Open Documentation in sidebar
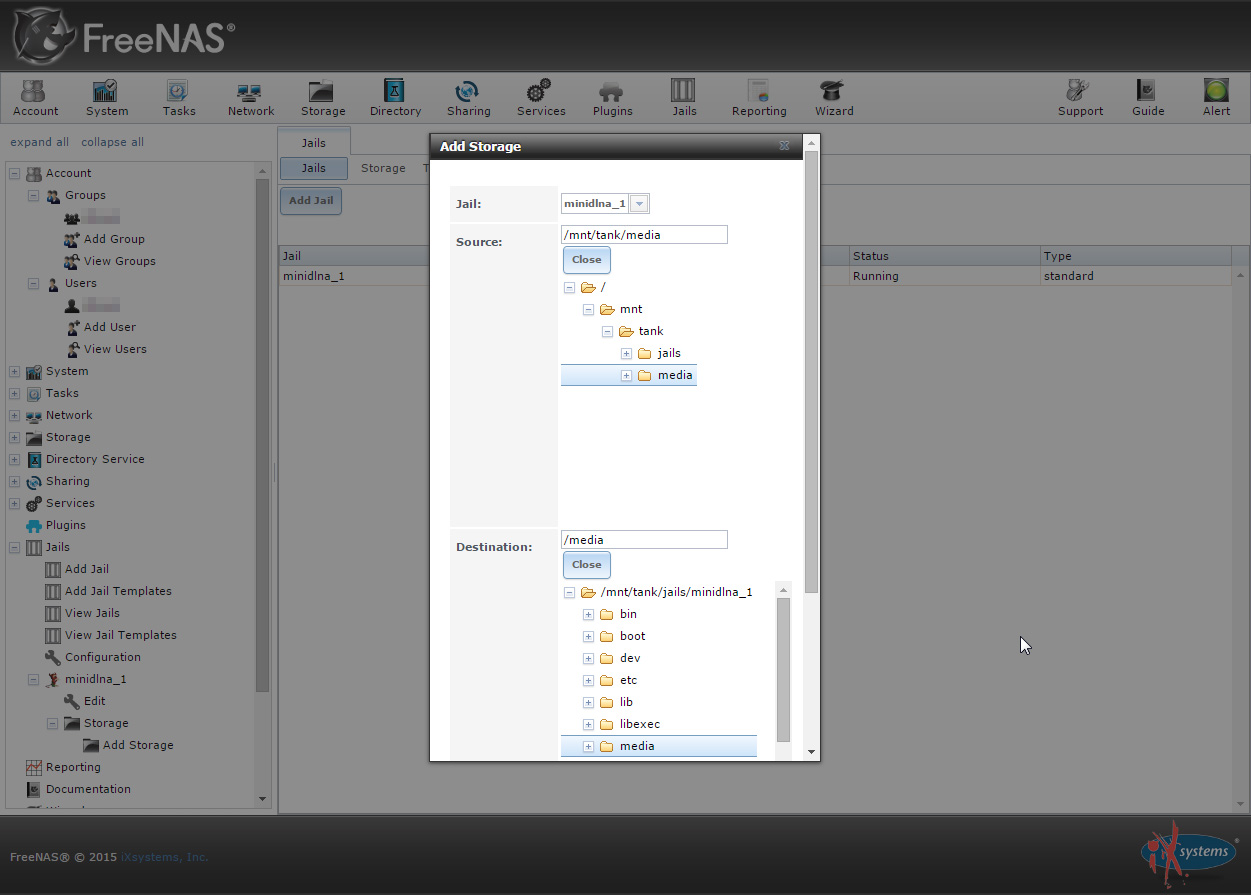Screen dimensions: 1251x895 [x=88, y=789]
